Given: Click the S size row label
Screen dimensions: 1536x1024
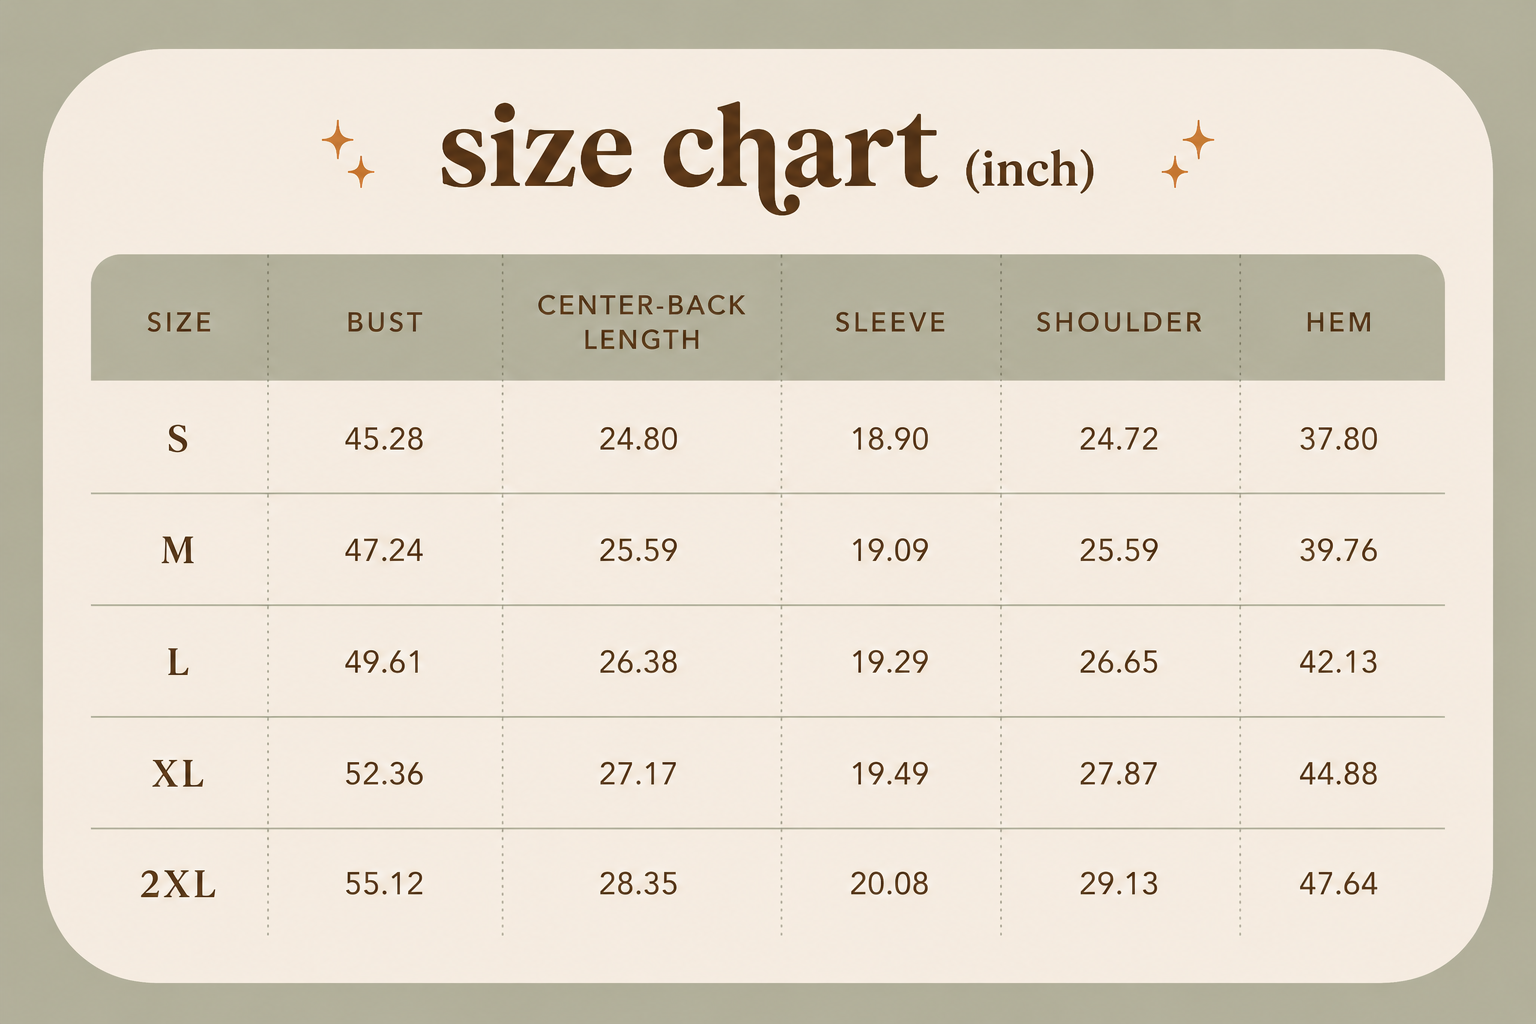Looking at the screenshot, I should tap(178, 439).
